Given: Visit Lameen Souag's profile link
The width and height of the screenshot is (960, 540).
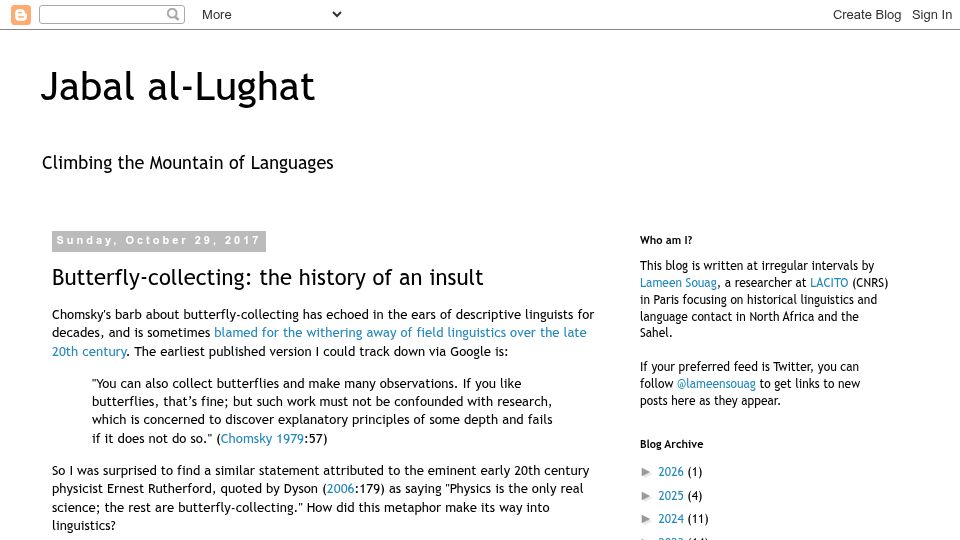Looking at the screenshot, I should [678, 283].
